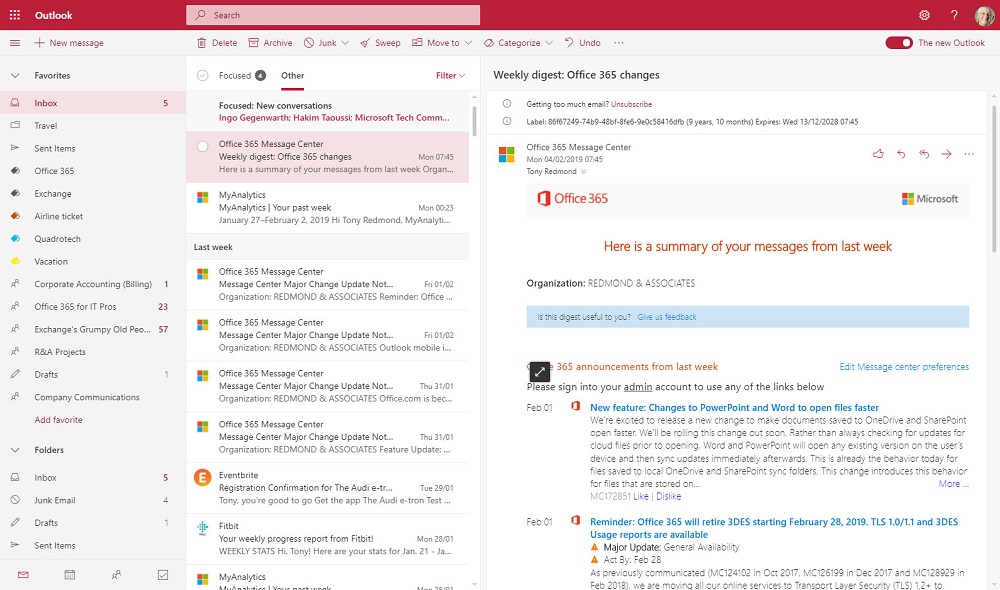Reply all to the open email
The width and height of the screenshot is (1000, 590).
coord(923,154)
